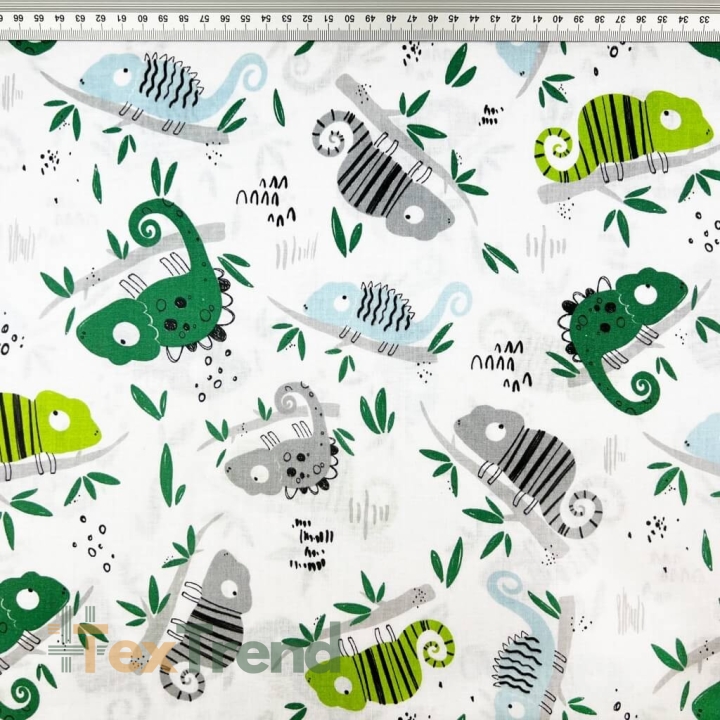Viewport: 720px width, 720px height.
Task: Click the 50 mark on the ruler
Action: (x=348, y=19)
